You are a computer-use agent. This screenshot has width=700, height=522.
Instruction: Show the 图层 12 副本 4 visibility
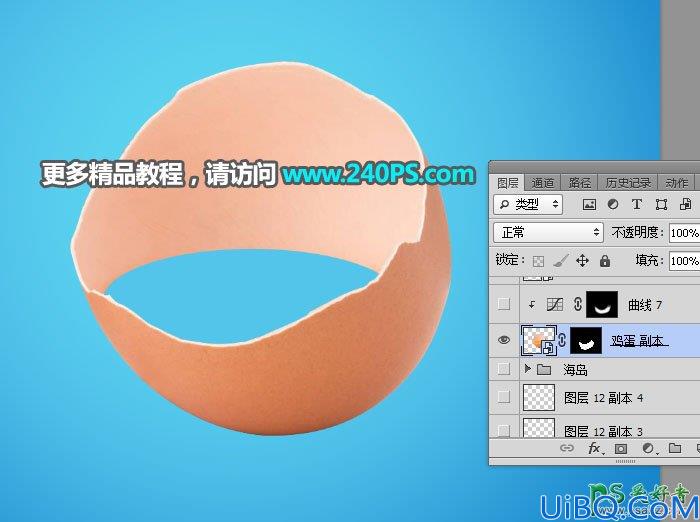click(504, 397)
